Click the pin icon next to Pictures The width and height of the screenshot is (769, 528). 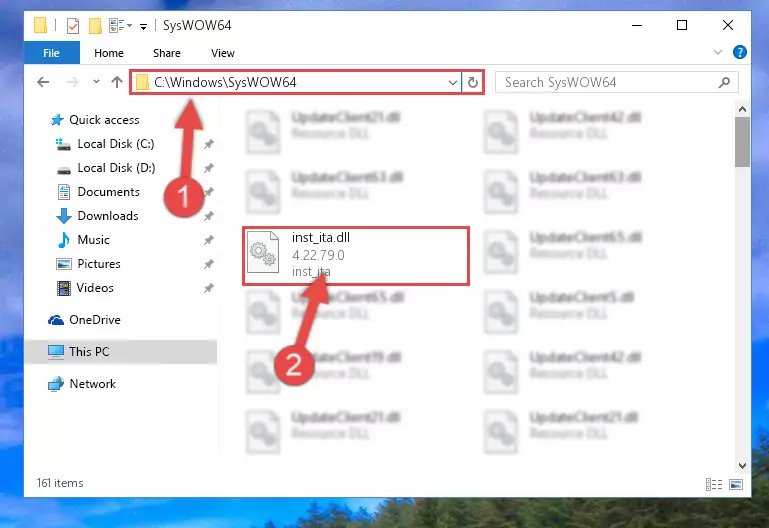pyautogui.click(x=208, y=264)
